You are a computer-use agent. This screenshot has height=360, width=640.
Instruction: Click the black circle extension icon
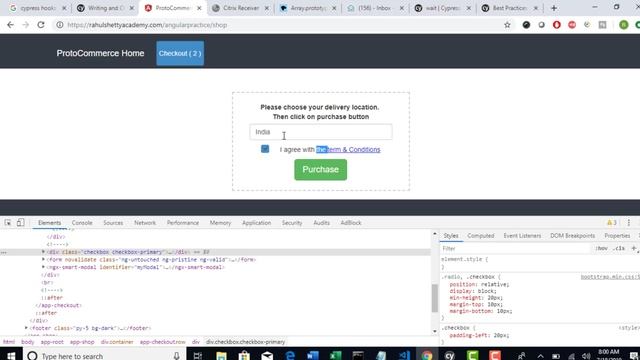(527, 25)
